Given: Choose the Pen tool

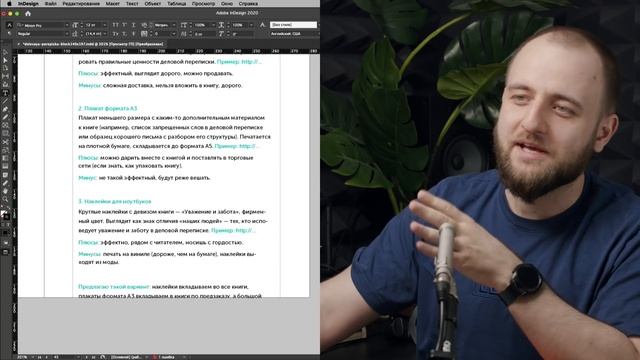Looking at the screenshot, I should (5, 109).
